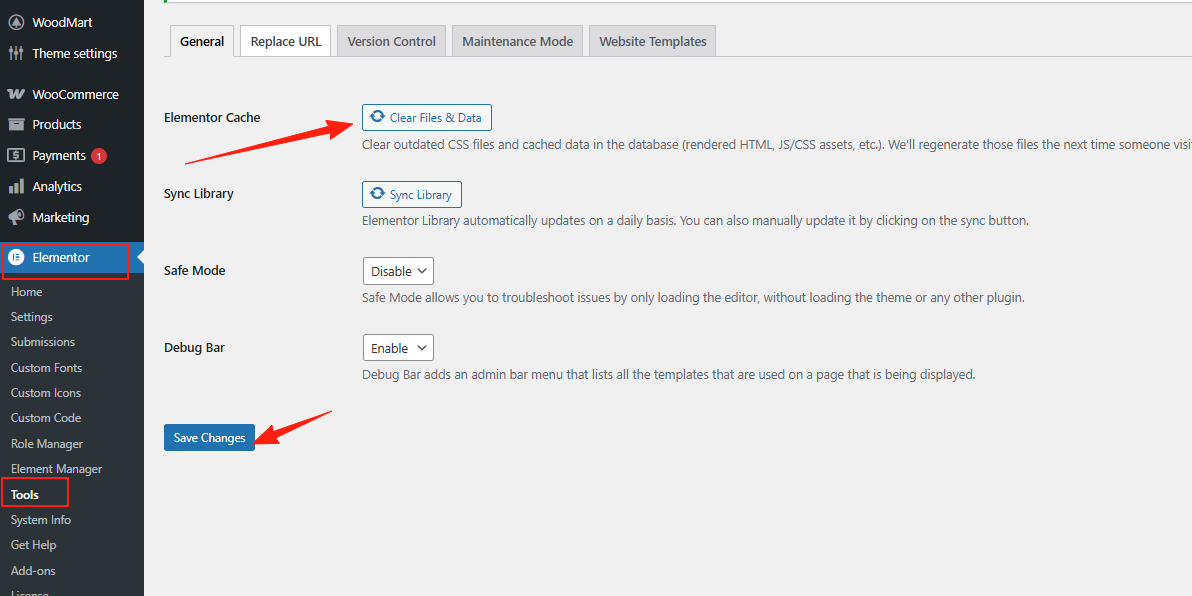Screen dimensions: 1192x596
Task: Click the Analytics bar chart icon
Action: click(16, 186)
